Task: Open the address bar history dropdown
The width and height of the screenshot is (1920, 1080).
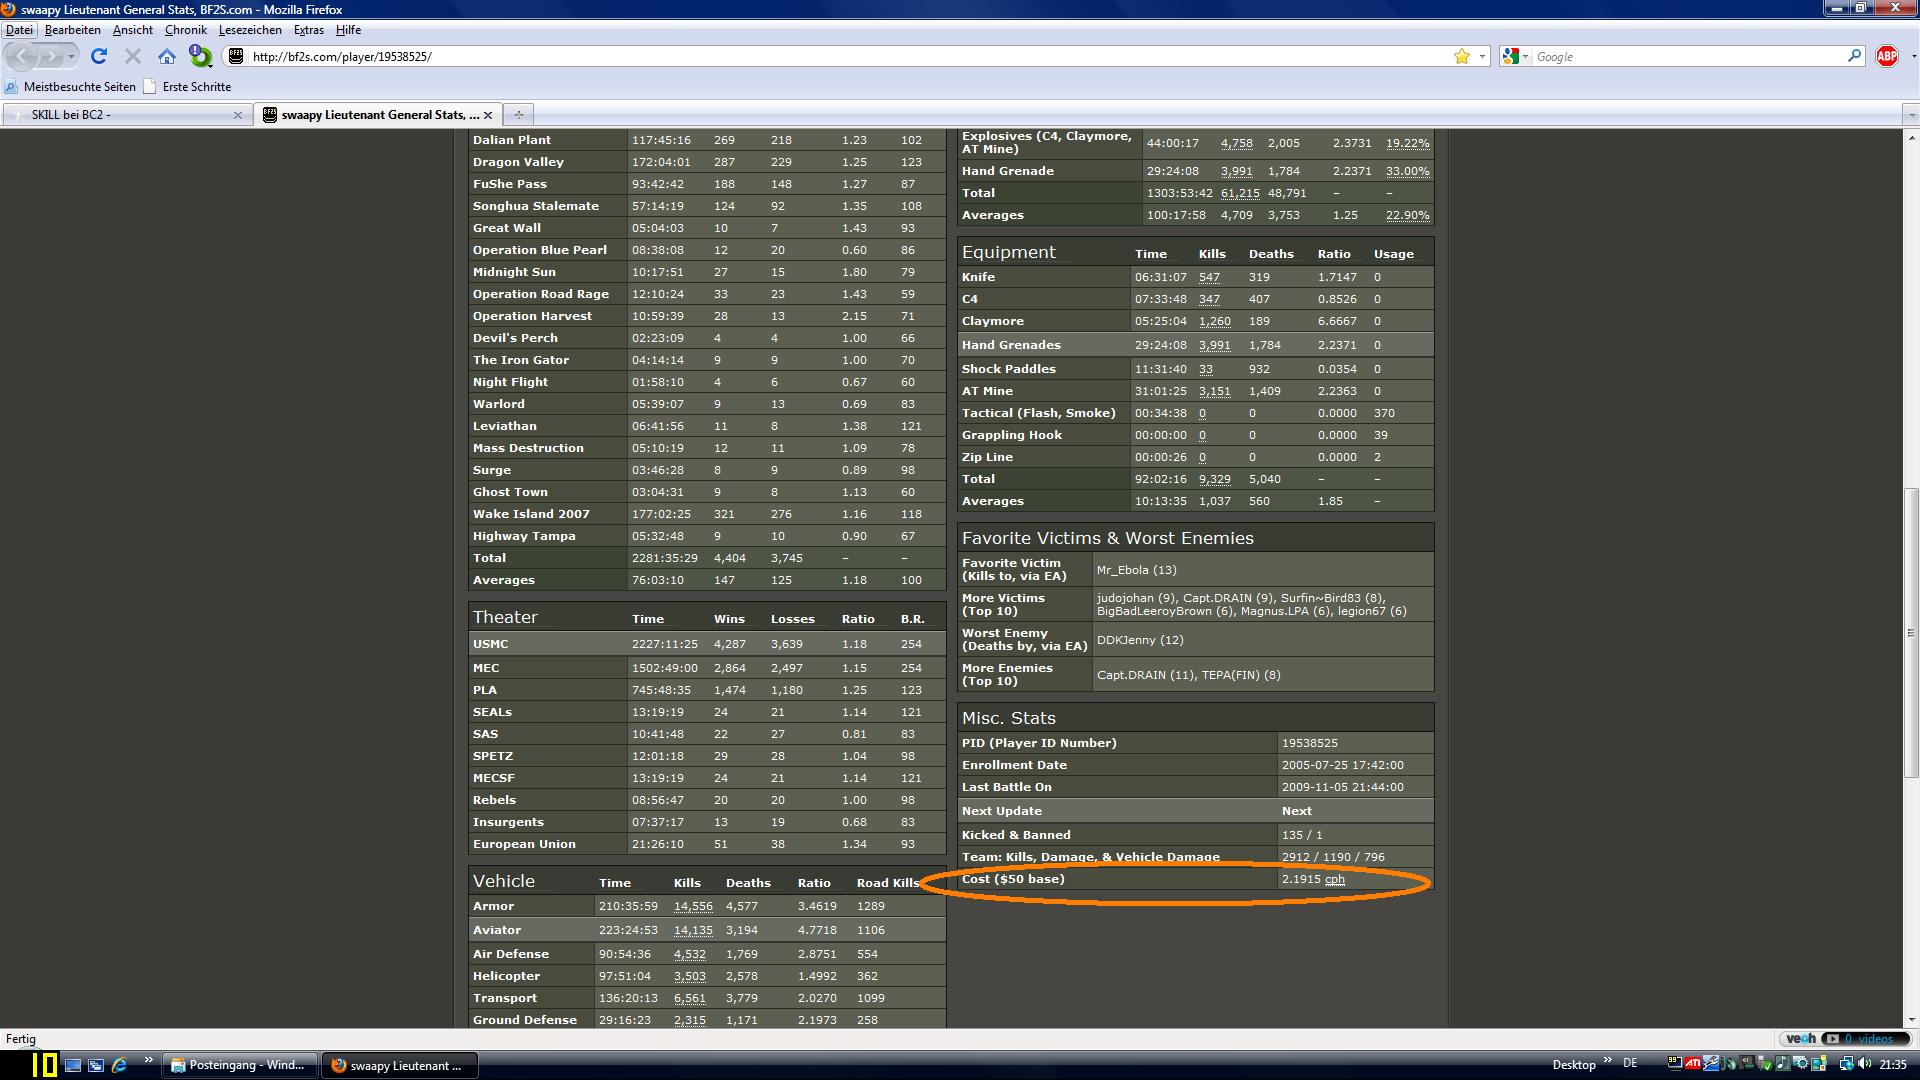Action: click(x=1482, y=56)
